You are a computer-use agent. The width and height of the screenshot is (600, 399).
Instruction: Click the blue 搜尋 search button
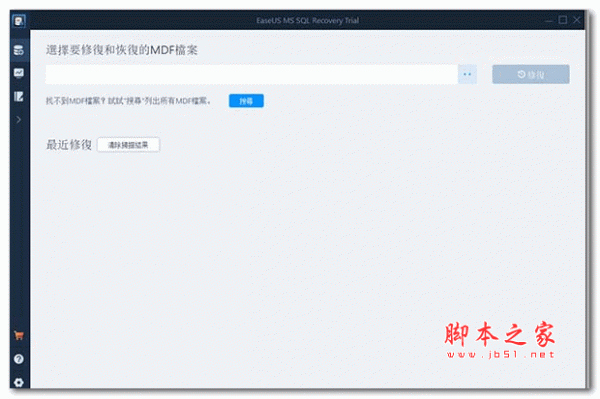[246, 101]
